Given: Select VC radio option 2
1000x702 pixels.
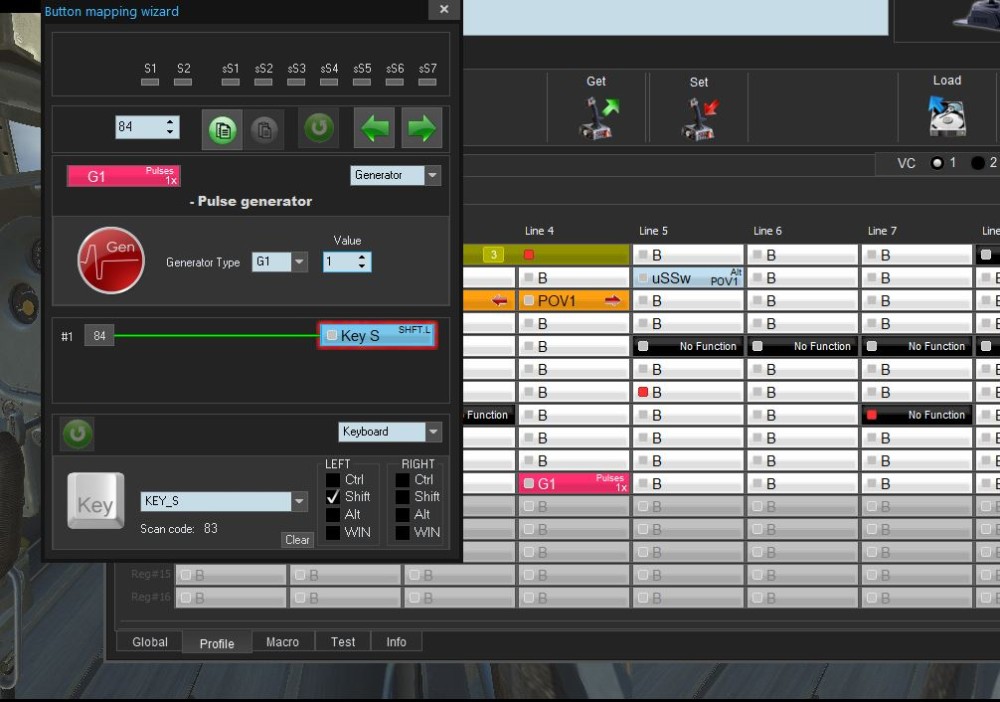Looking at the screenshot, I should pos(977,163).
